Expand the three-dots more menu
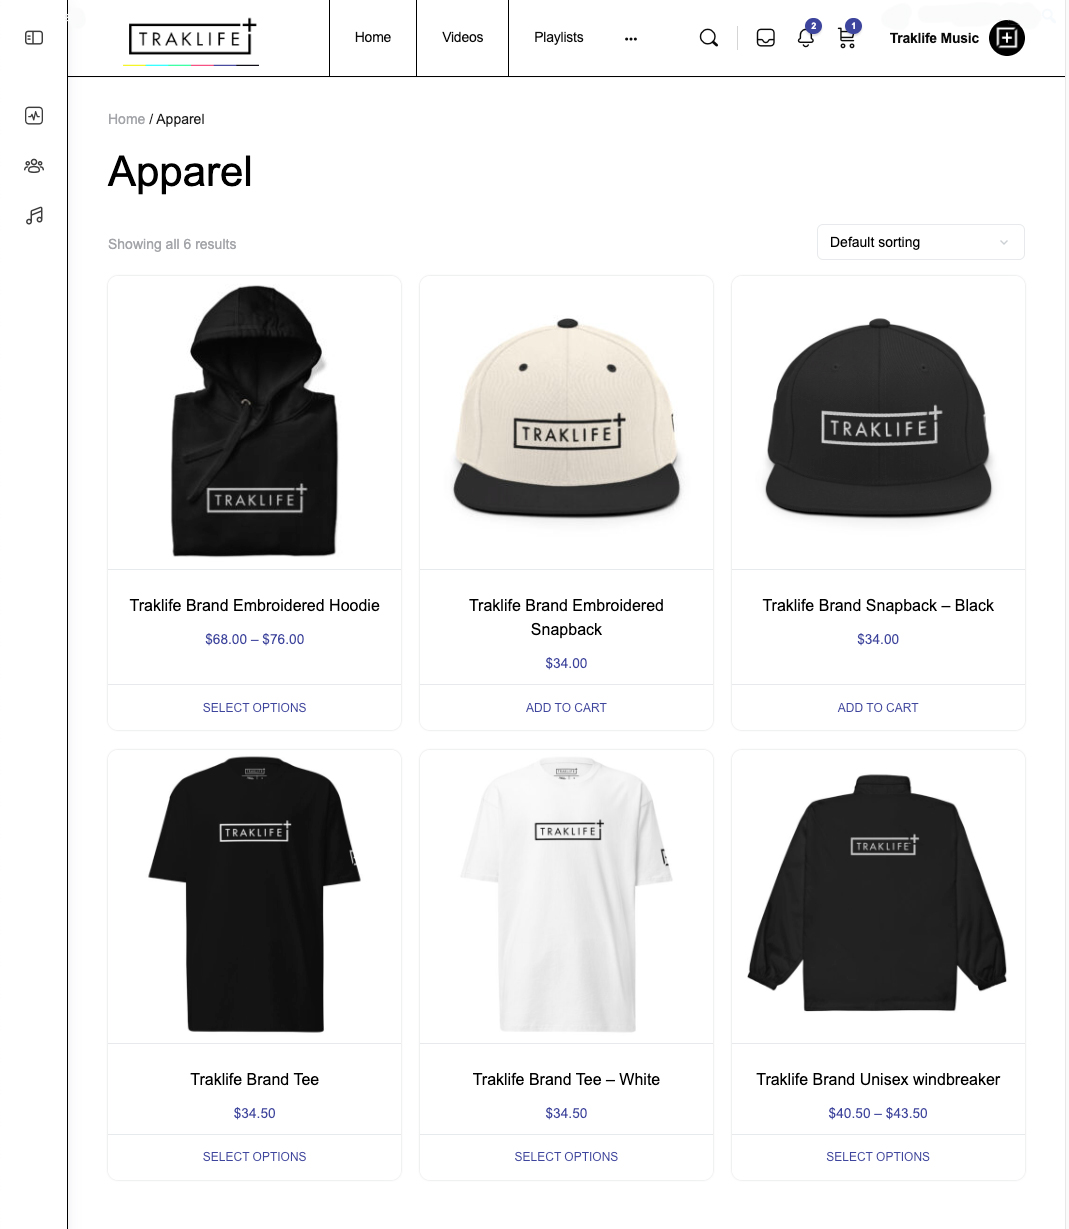The width and height of the screenshot is (1069, 1229). 631,38
